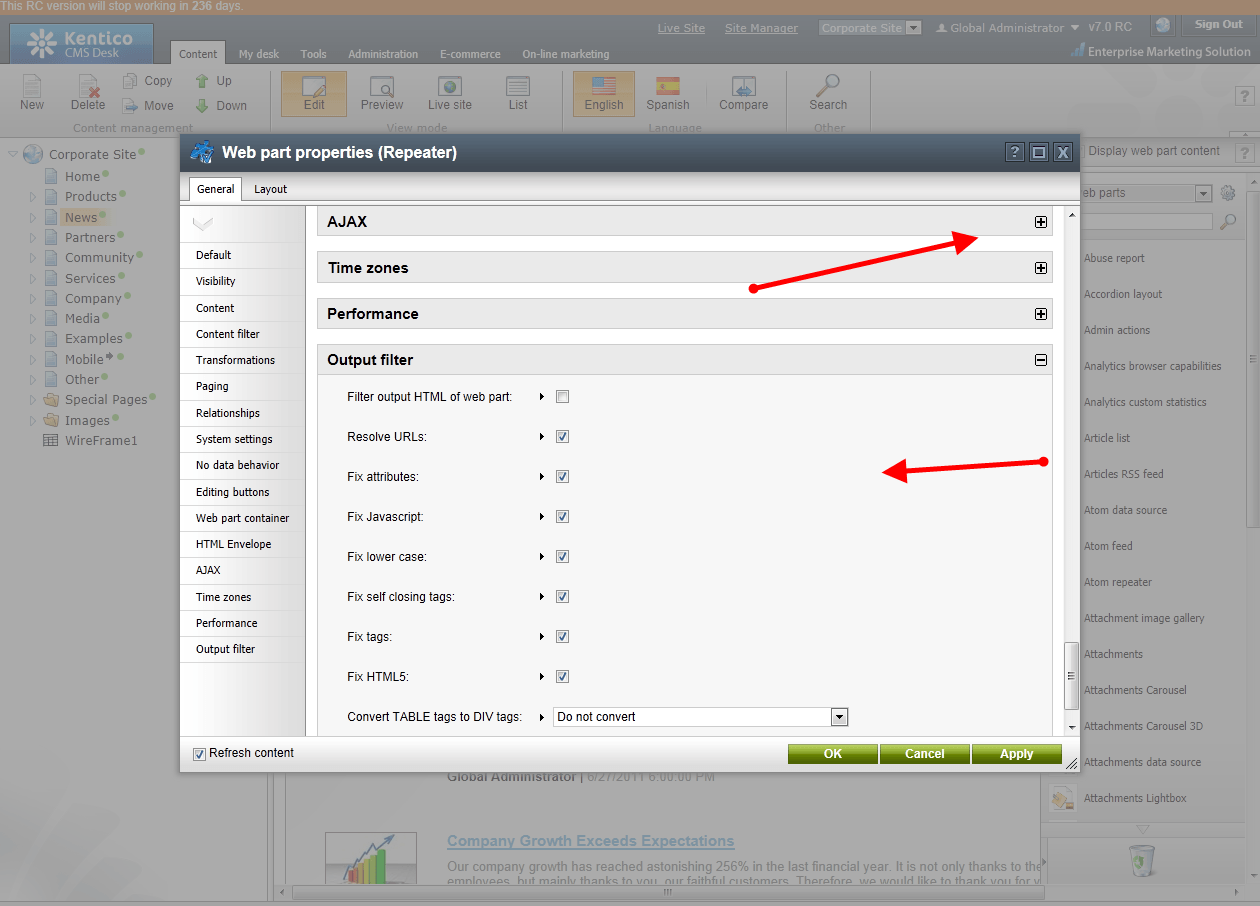Switch to the Layout tab
Image resolution: width=1260 pixels, height=906 pixels.
[270, 189]
